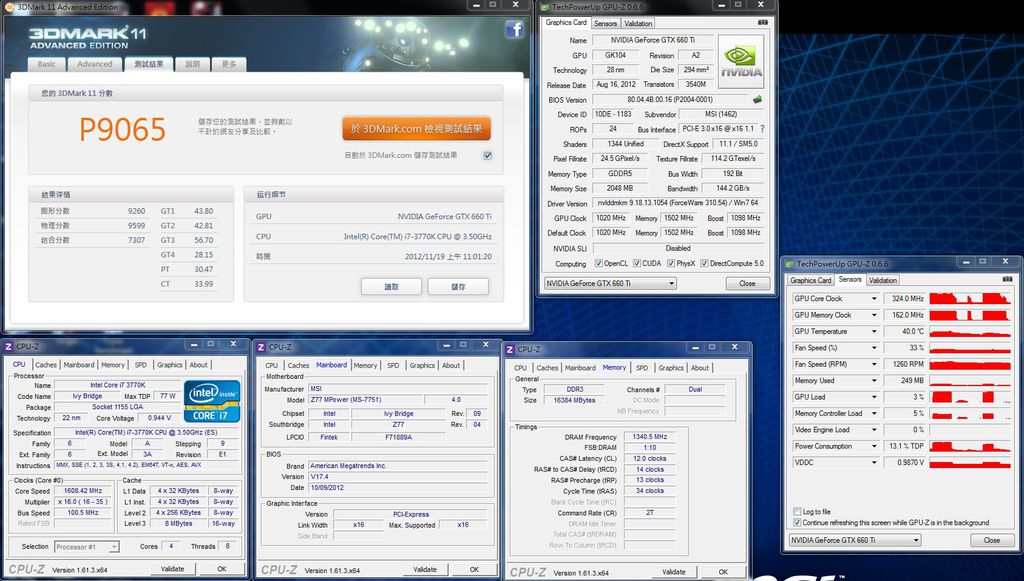Click the GPU Load red history graph
1024x581 pixels.
pyautogui.click(x=970, y=397)
